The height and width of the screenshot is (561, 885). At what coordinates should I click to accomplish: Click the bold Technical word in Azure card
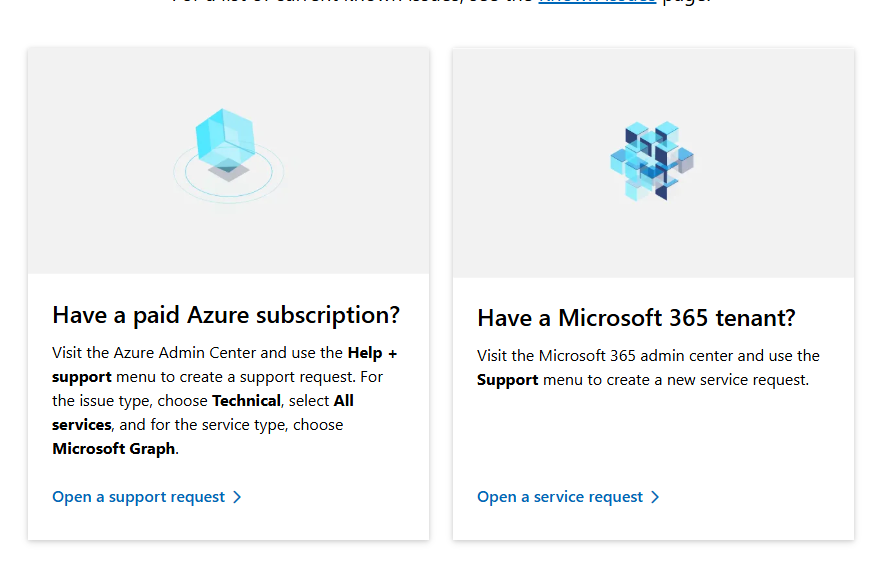pos(246,401)
